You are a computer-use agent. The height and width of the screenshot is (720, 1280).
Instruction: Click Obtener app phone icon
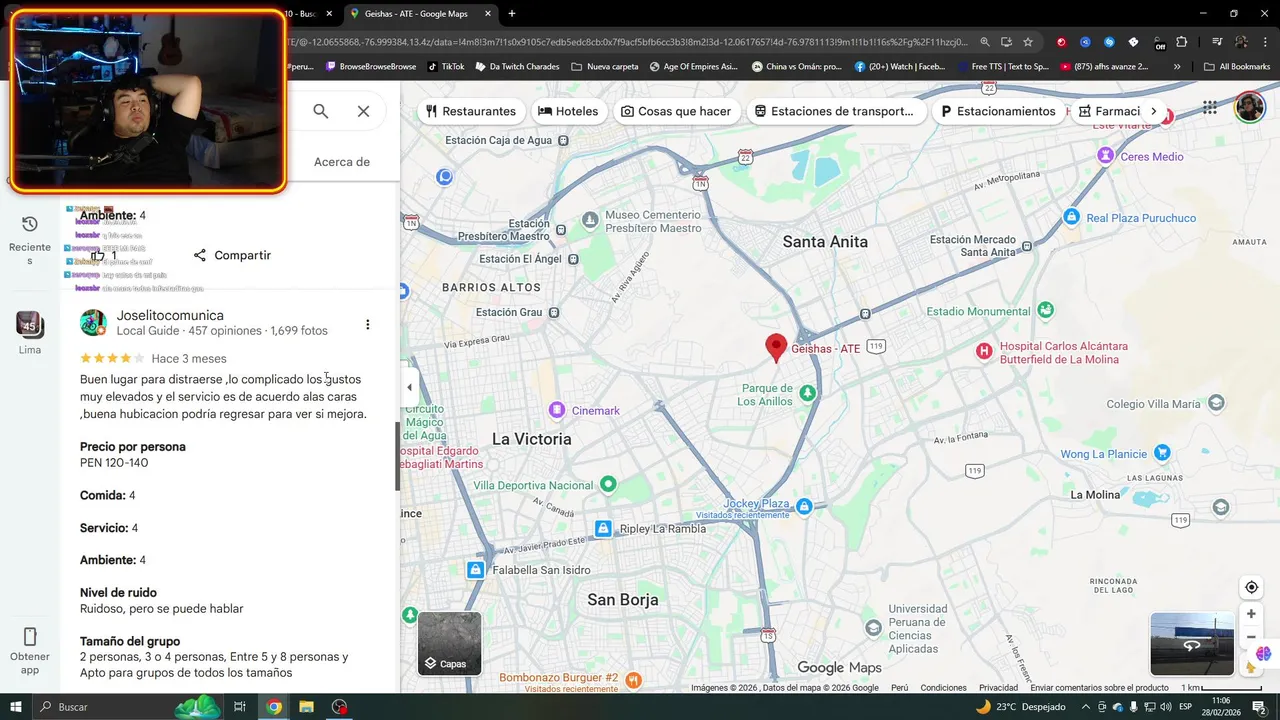[30, 637]
